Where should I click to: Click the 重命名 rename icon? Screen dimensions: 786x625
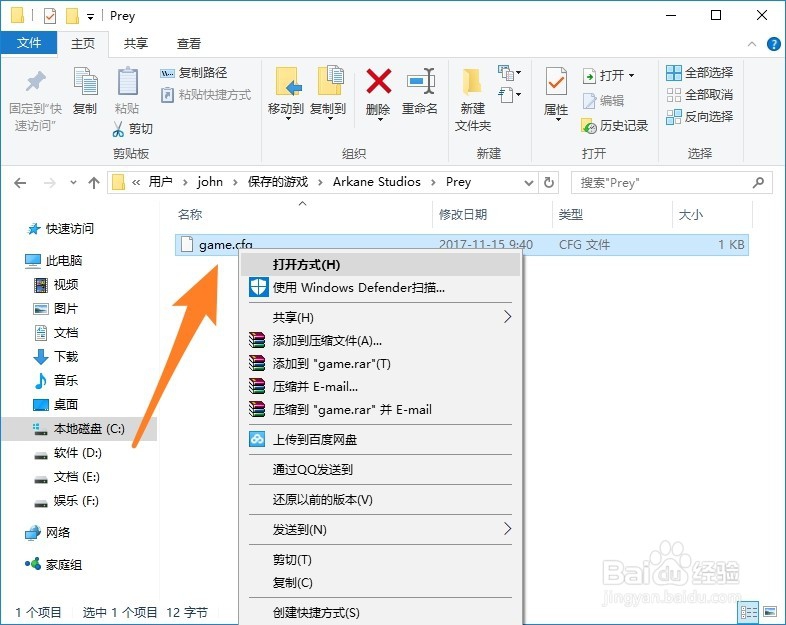tap(420, 81)
